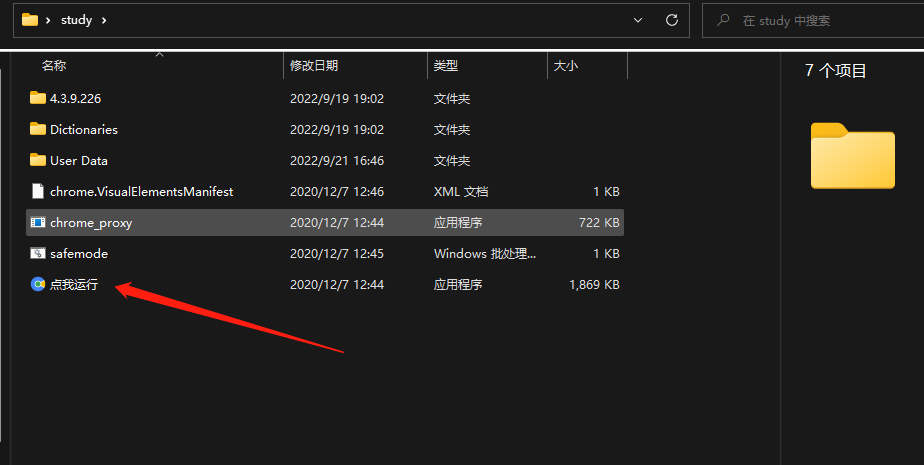This screenshot has width=924, height=465.
Task: Click the 722 KB size cell
Action: pos(599,223)
